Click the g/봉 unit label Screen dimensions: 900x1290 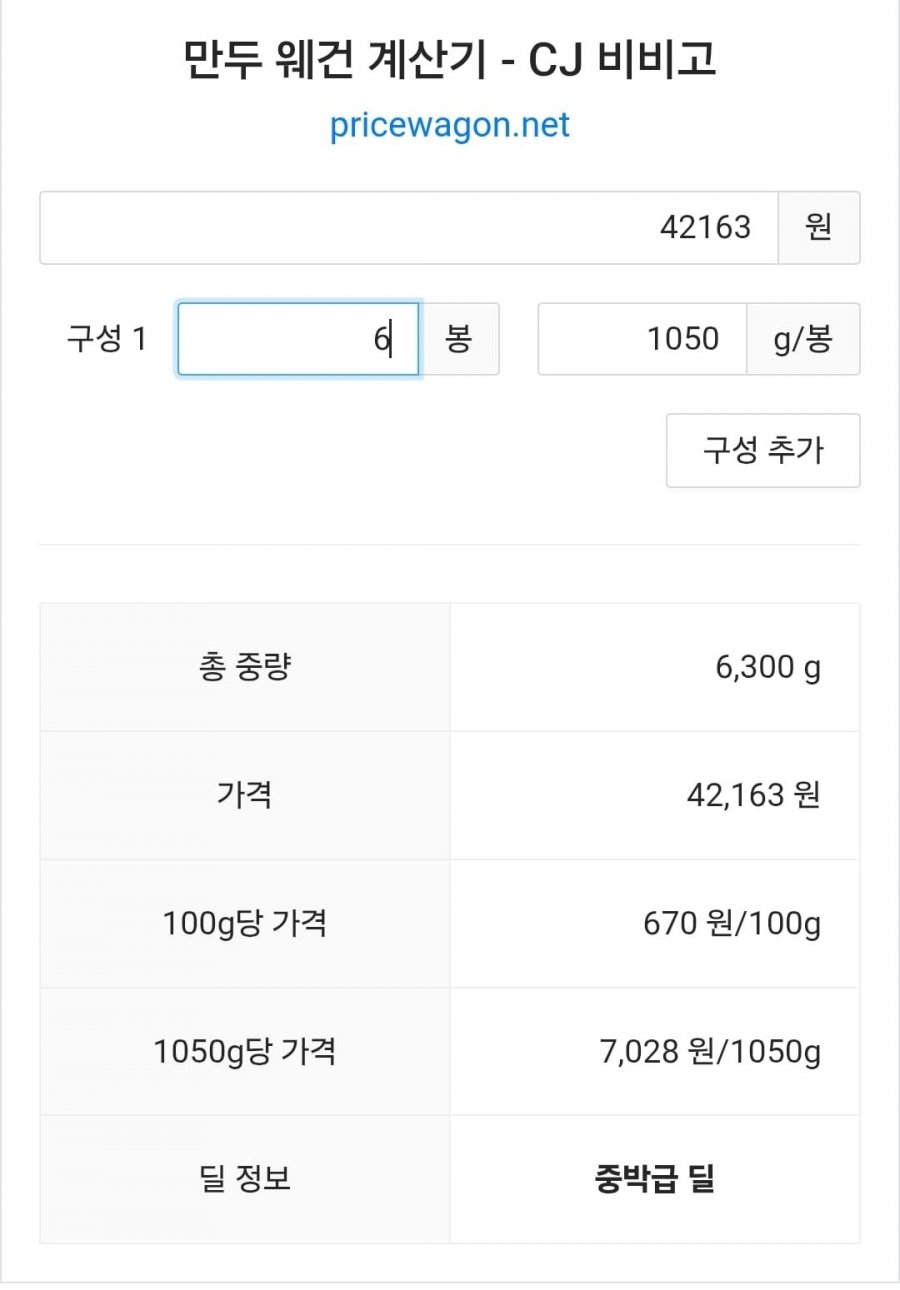pos(802,340)
